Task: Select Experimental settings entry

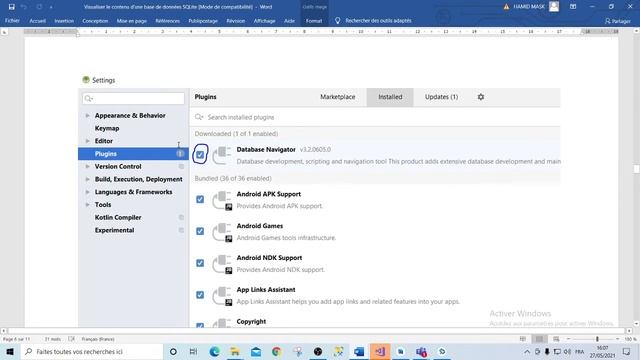Action: point(114,230)
